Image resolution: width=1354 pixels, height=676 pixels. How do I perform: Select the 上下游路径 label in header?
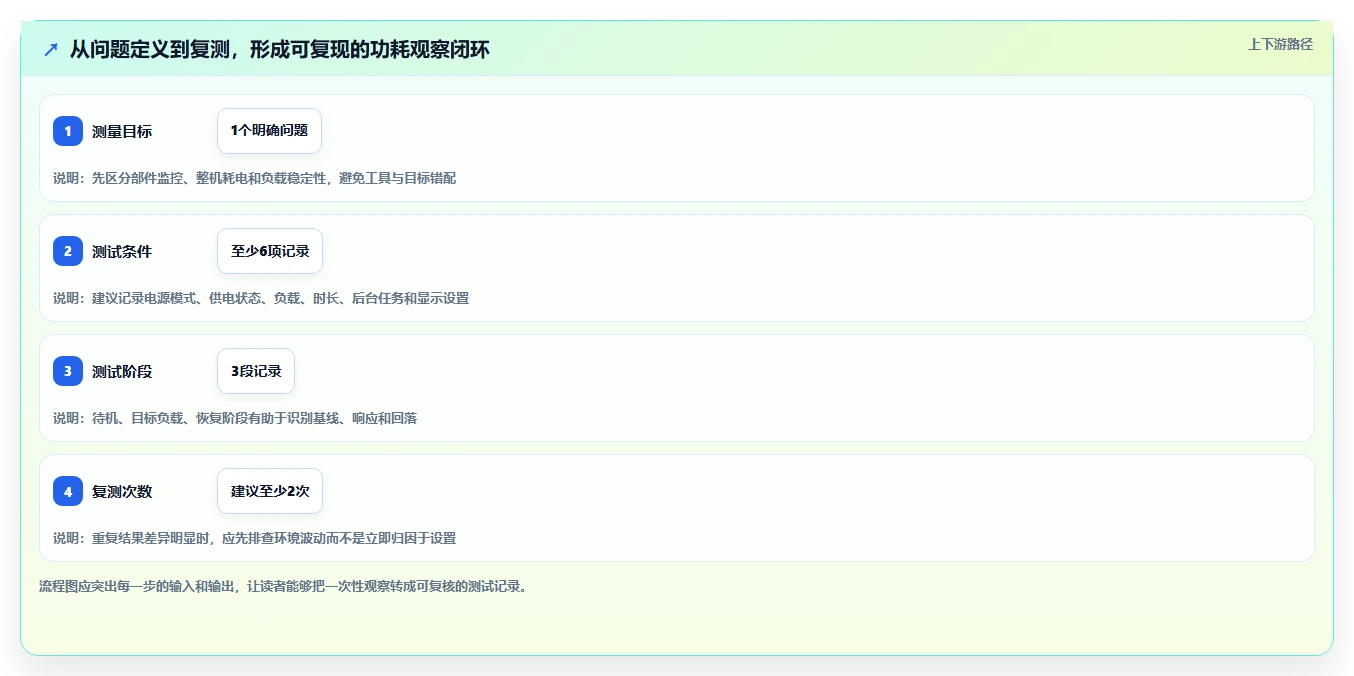tap(1280, 44)
